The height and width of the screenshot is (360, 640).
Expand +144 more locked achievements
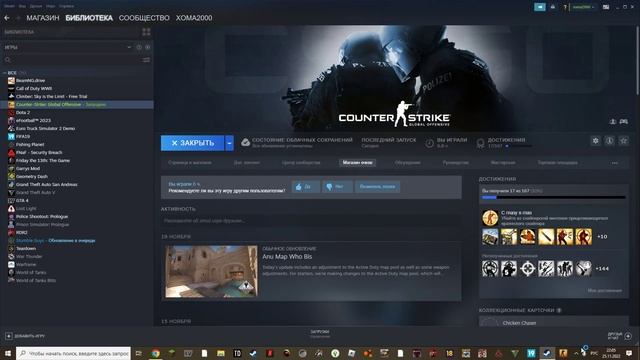(602, 269)
